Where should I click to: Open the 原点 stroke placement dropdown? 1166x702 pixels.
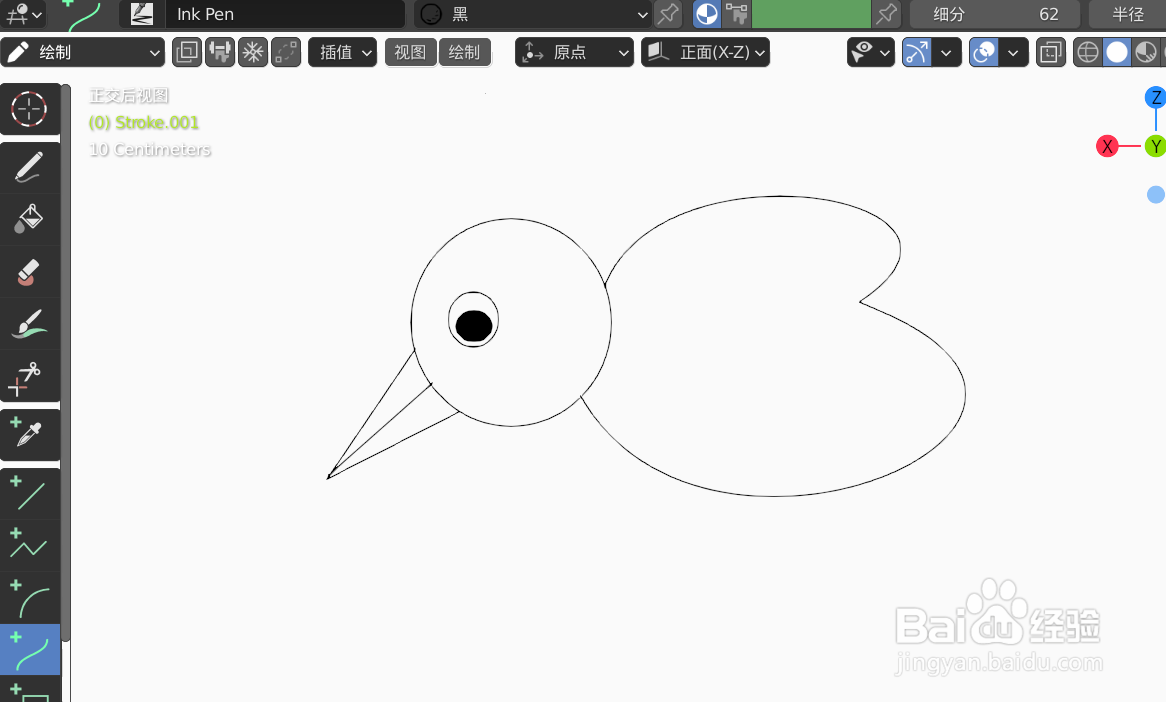click(x=574, y=52)
